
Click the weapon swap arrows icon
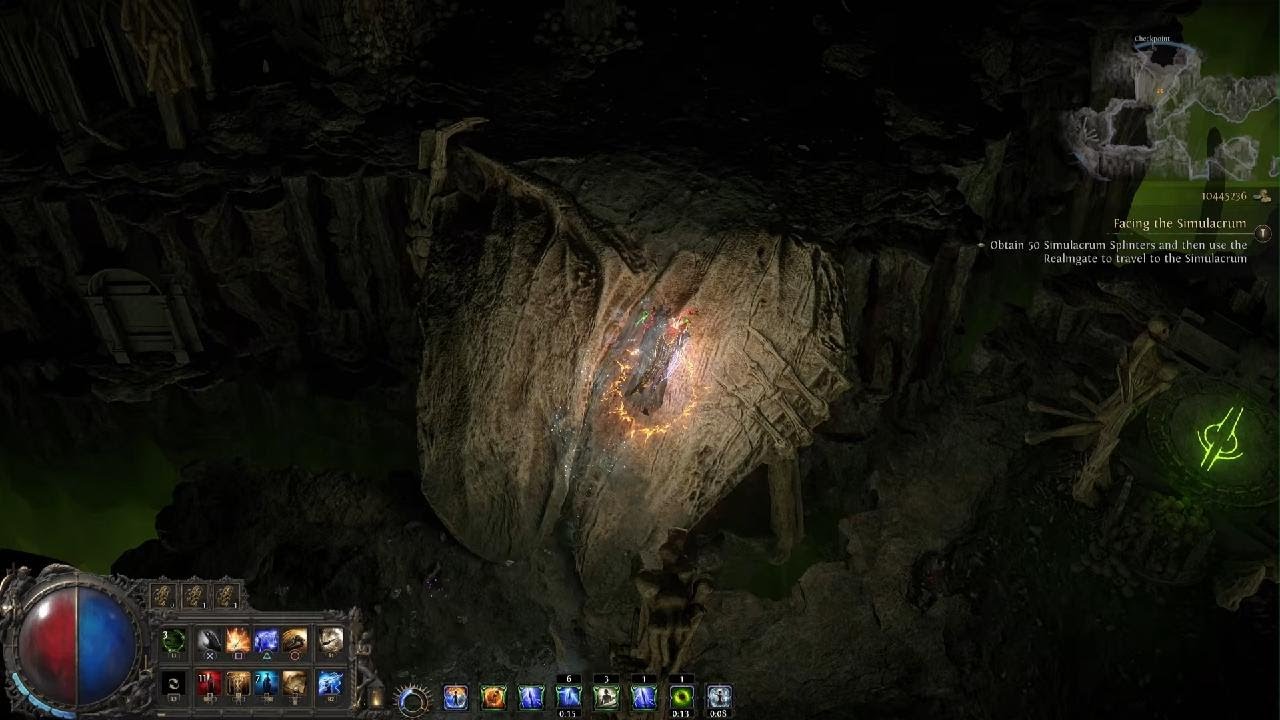(174, 684)
